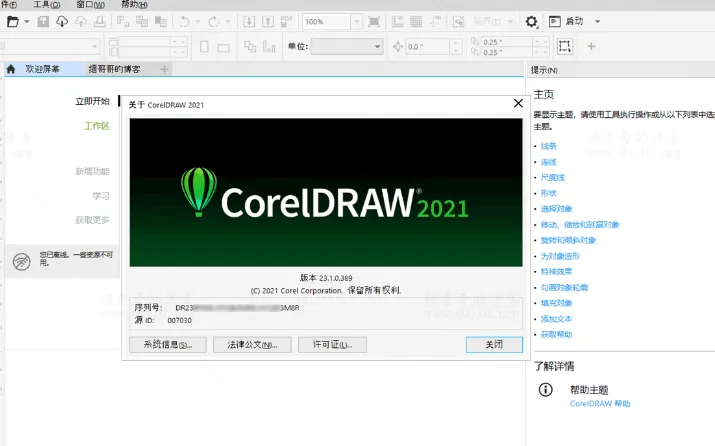The height and width of the screenshot is (446, 715).
Task: Click the 系统信息 button
Action: coord(168,345)
